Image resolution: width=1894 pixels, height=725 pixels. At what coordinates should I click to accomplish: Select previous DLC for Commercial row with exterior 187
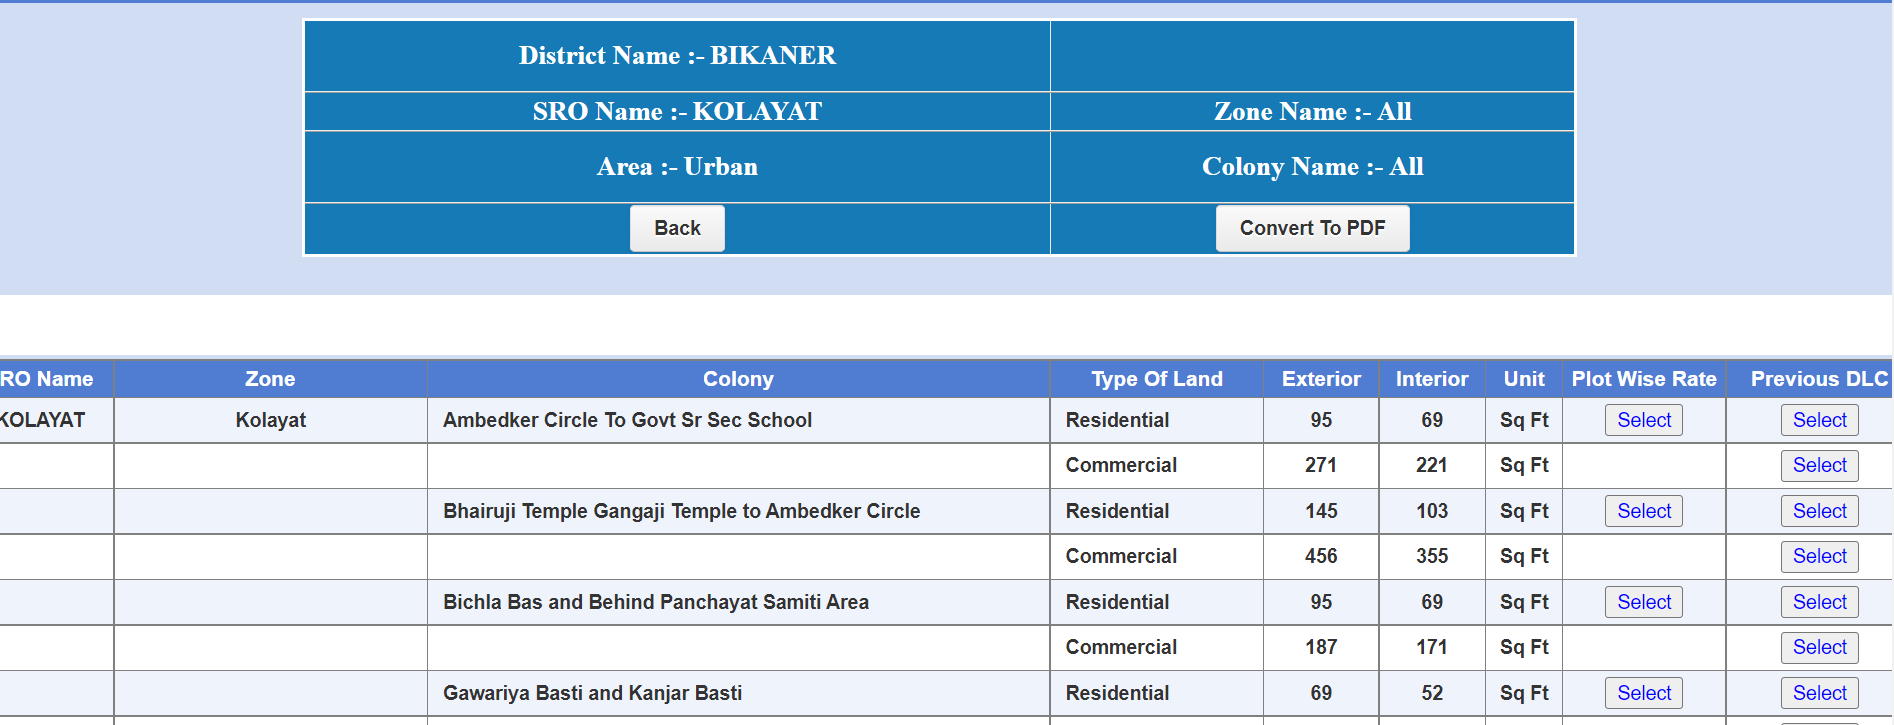pyautogui.click(x=1819, y=647)
